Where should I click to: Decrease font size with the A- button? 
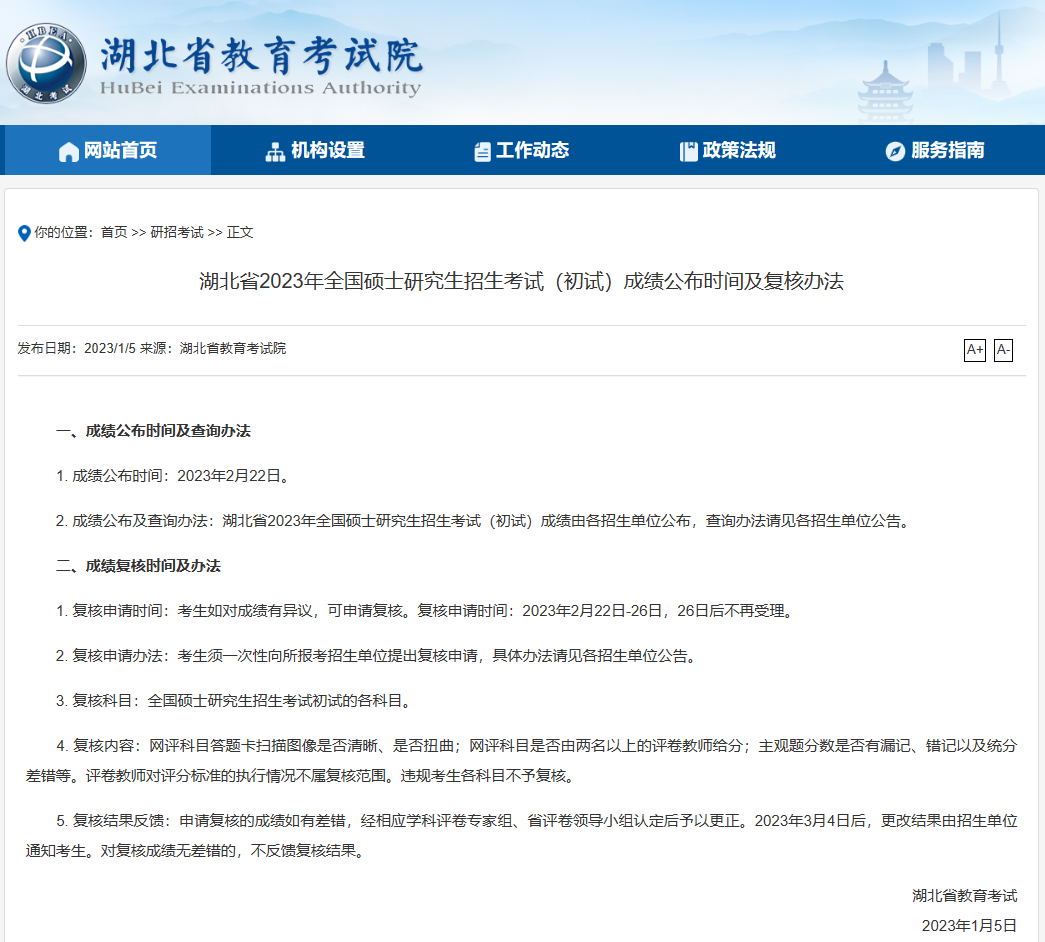coord(1003,350)
